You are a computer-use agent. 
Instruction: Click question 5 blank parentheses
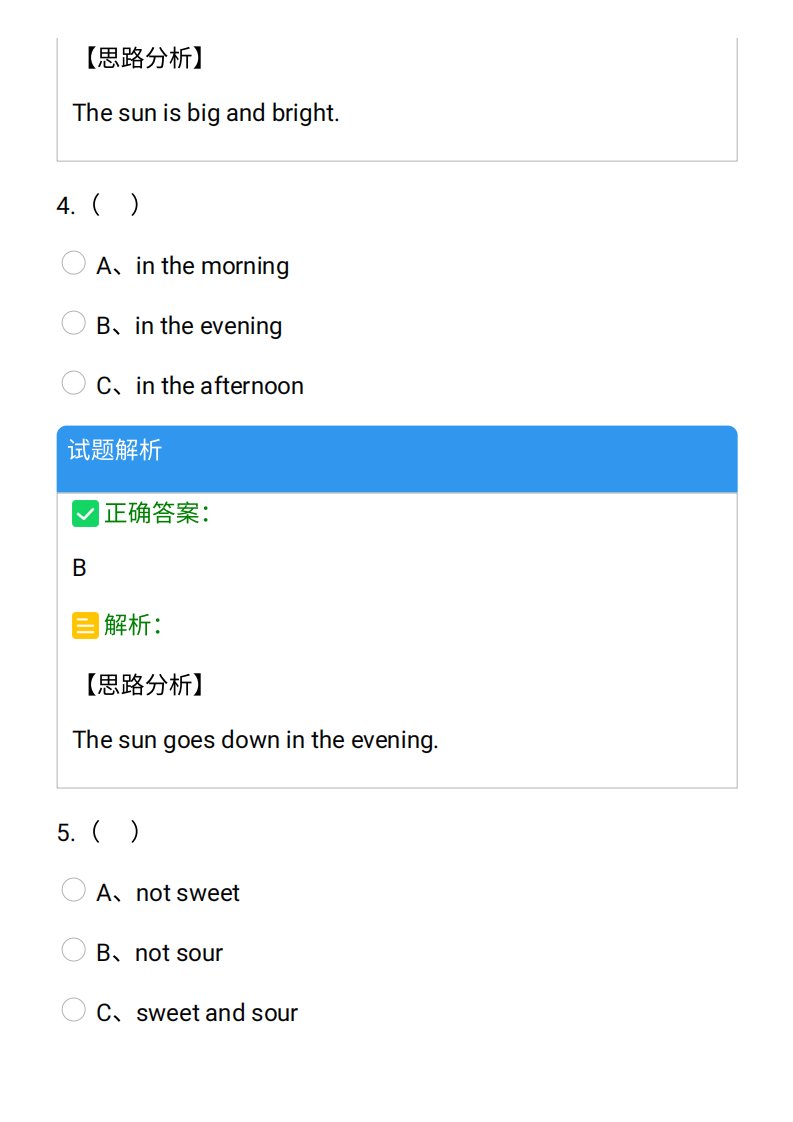pyautogui.click(x=115, y=832)
